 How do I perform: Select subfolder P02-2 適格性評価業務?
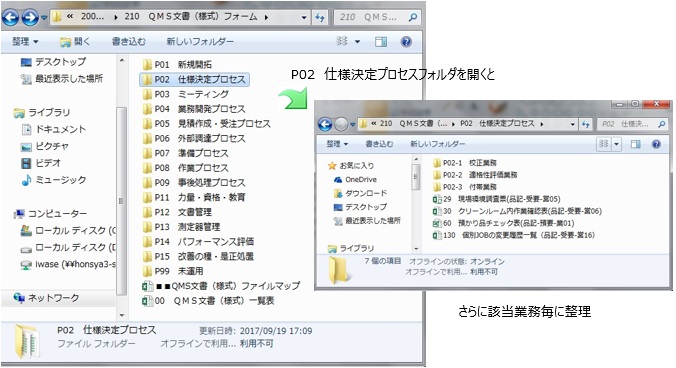[x=475, y=175]
